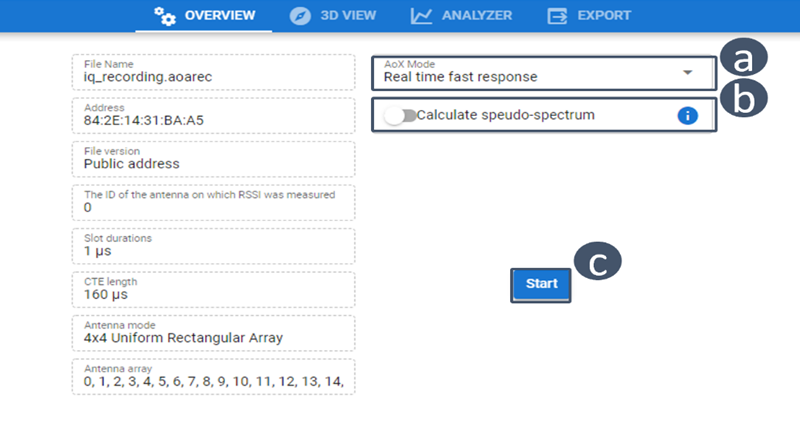Click the compass icon for 3D View

point(300,16)
